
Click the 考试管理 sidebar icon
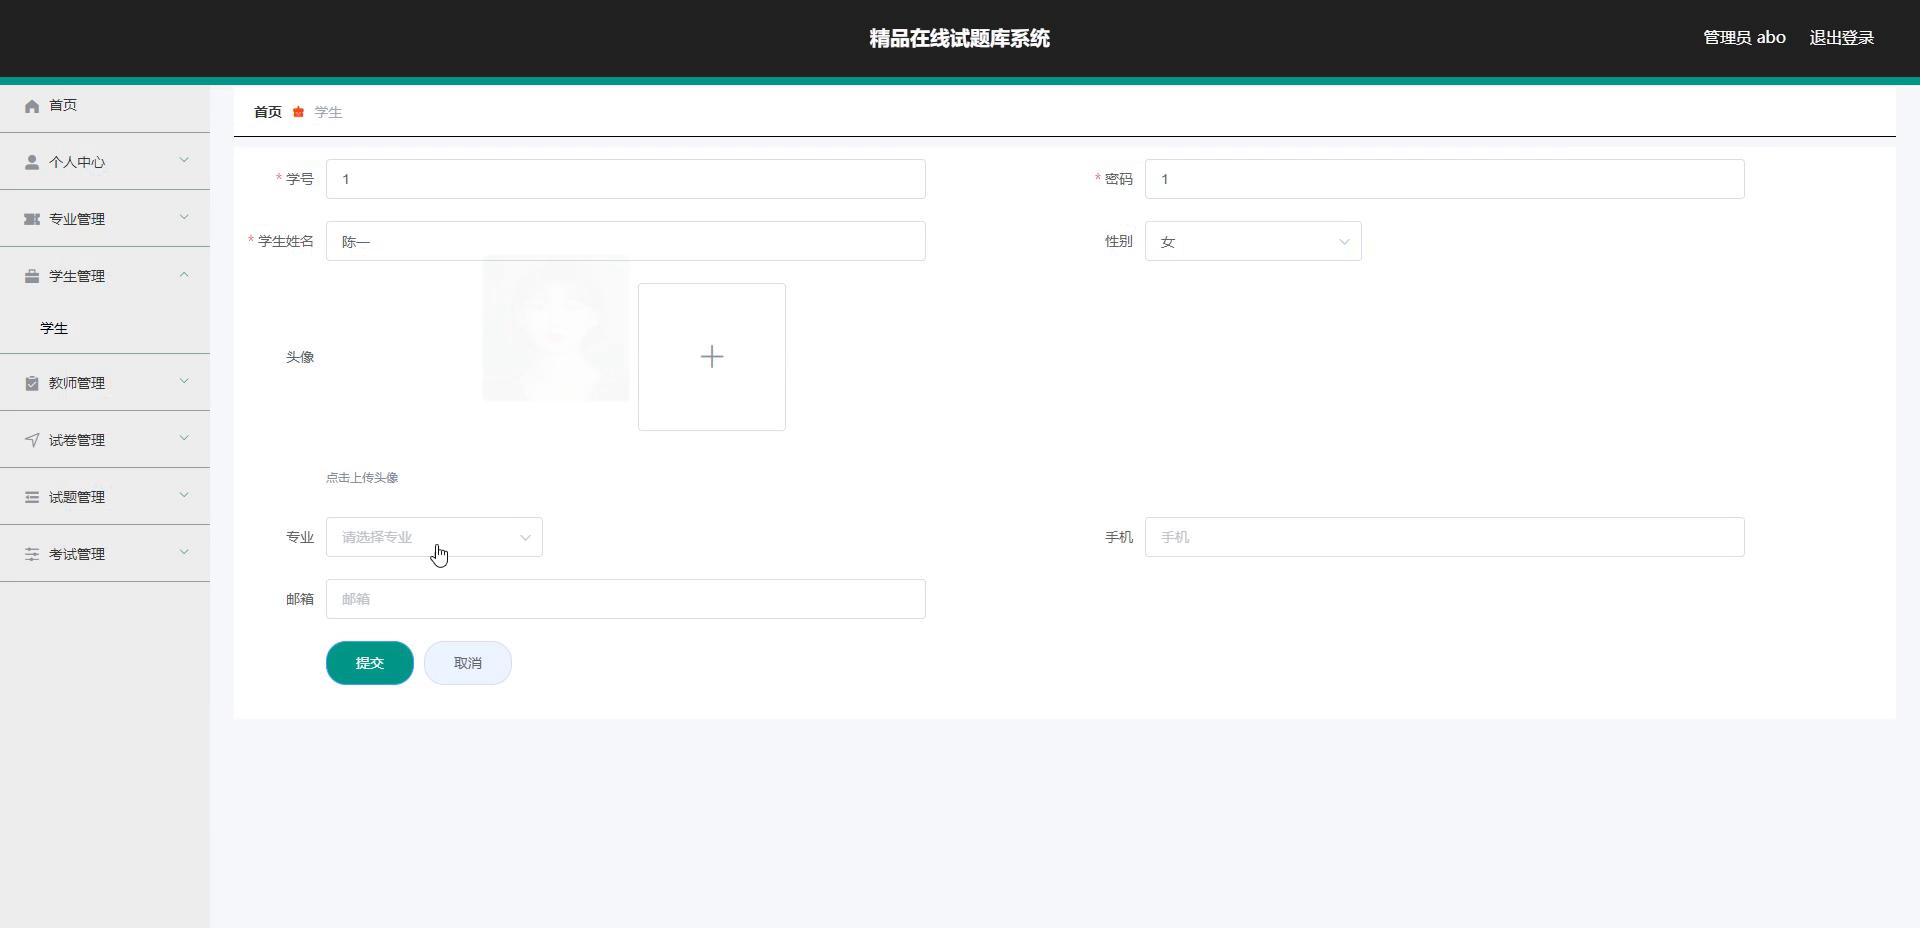[31, 553]
